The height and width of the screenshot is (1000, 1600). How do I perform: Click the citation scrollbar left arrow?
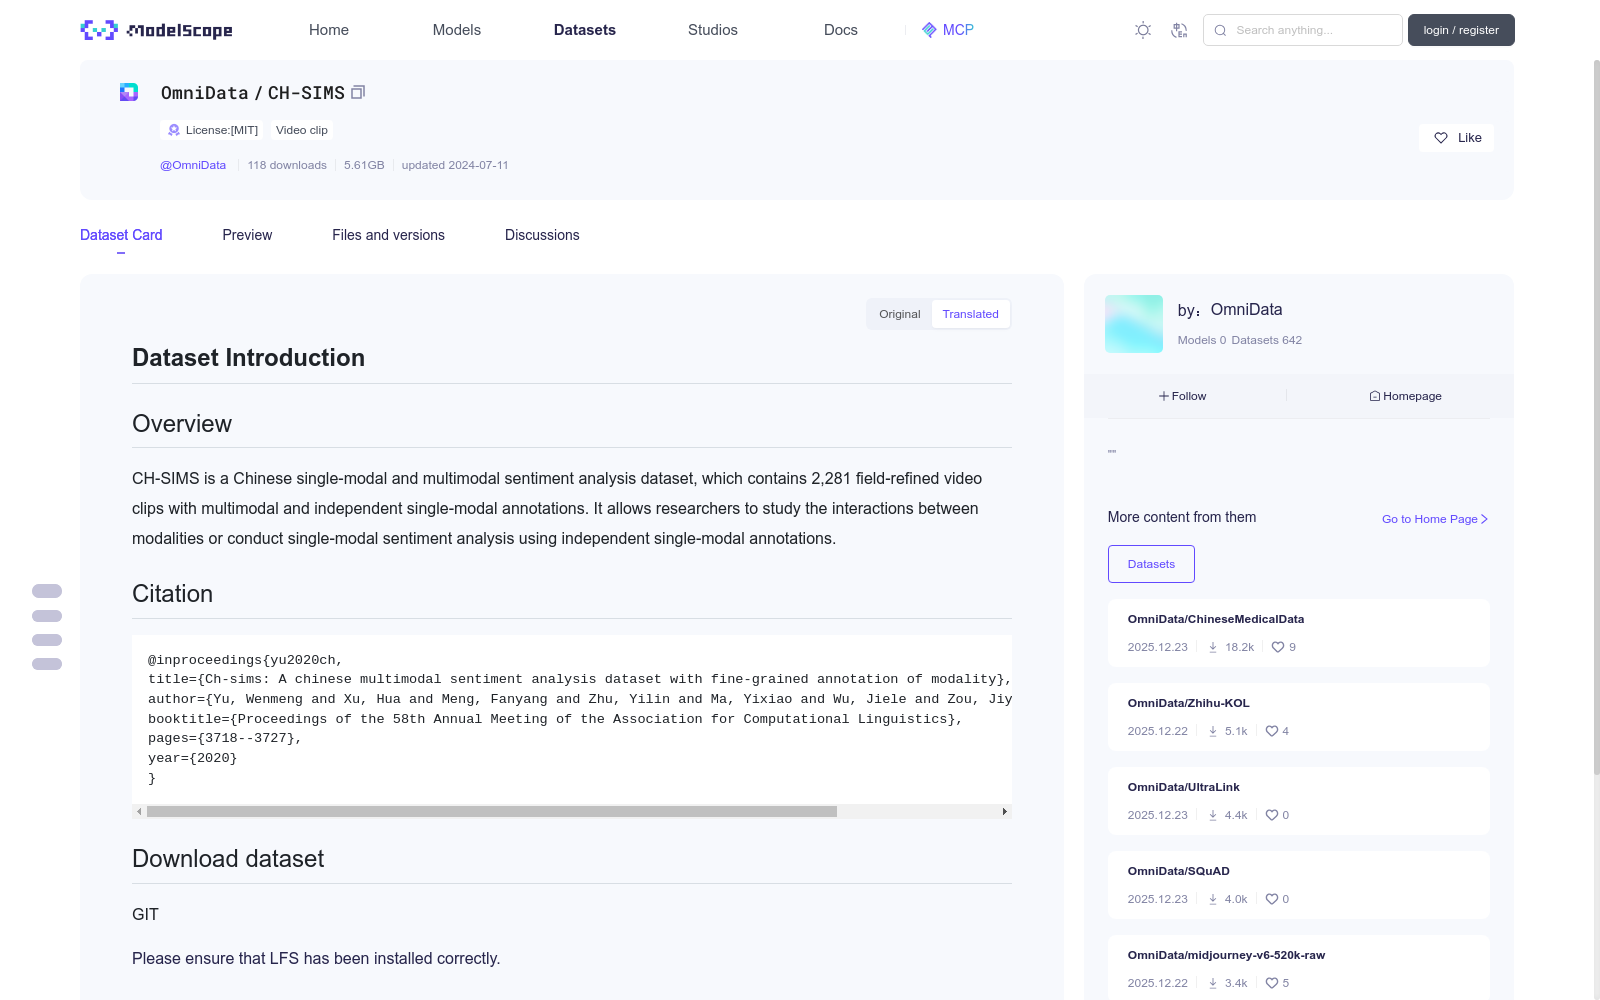coord(139,812)
